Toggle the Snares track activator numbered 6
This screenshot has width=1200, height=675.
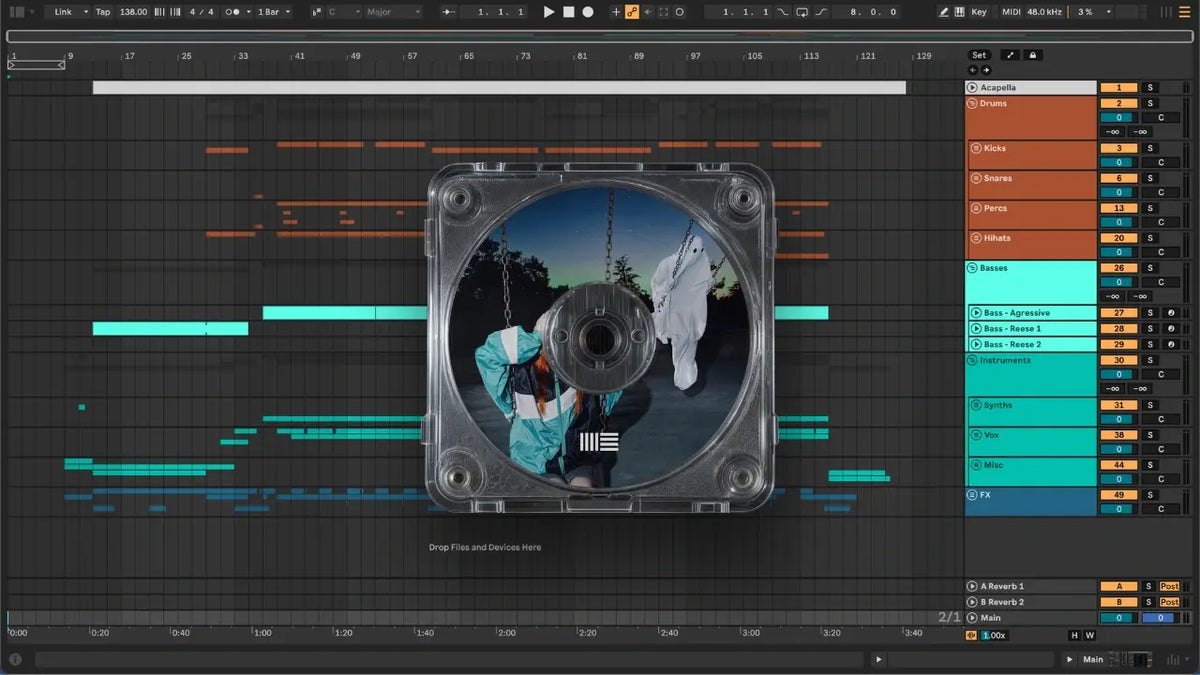[x=1119, y=178]
